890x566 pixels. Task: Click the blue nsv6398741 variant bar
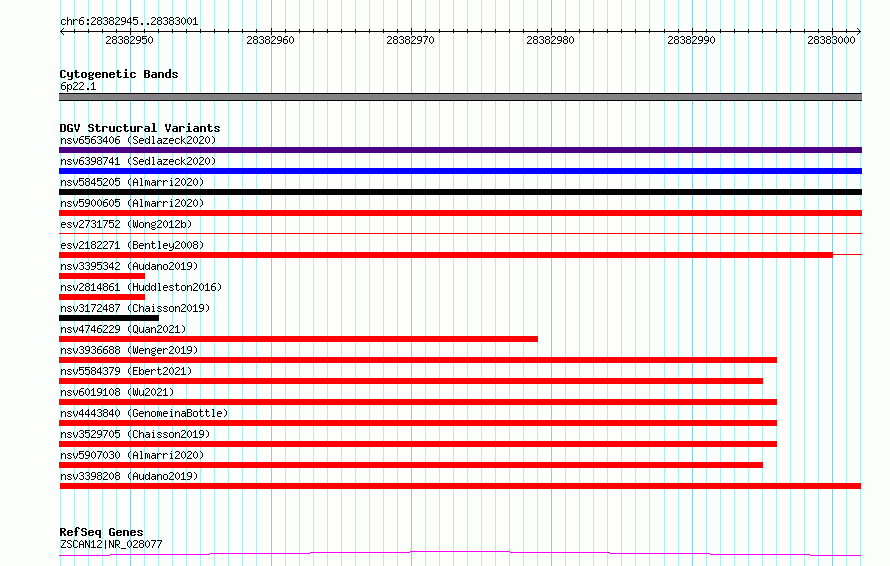click(460, 171)
